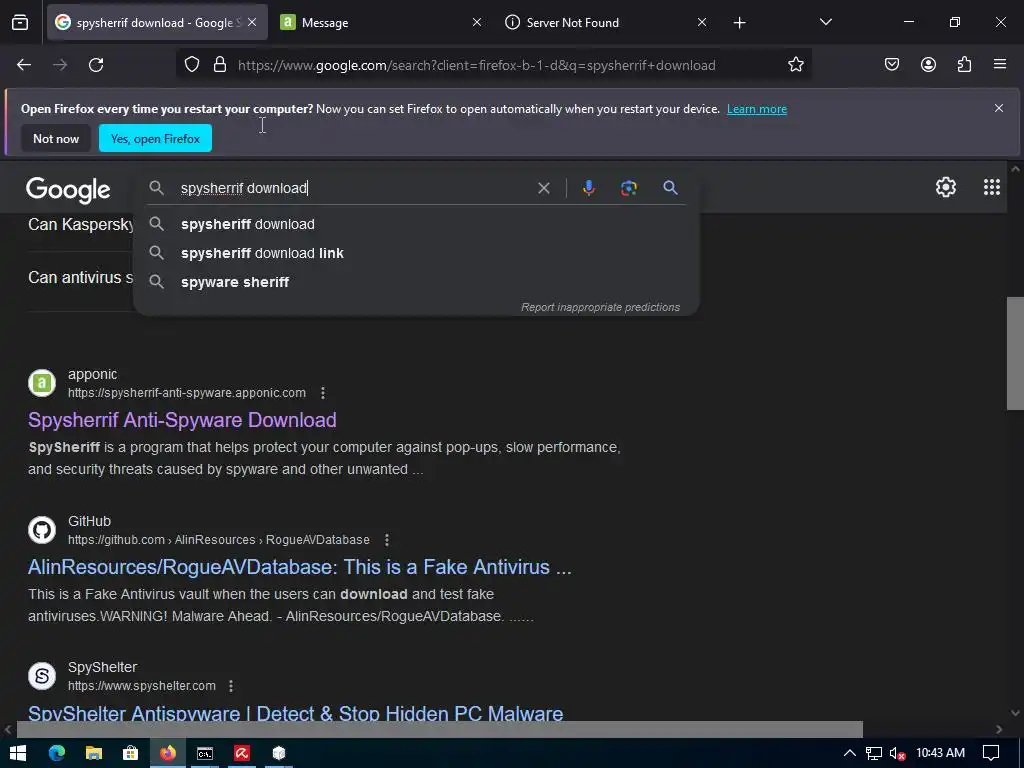Open Google quick settings gear
Screen dimensions: 1024x768
point(946,187)
